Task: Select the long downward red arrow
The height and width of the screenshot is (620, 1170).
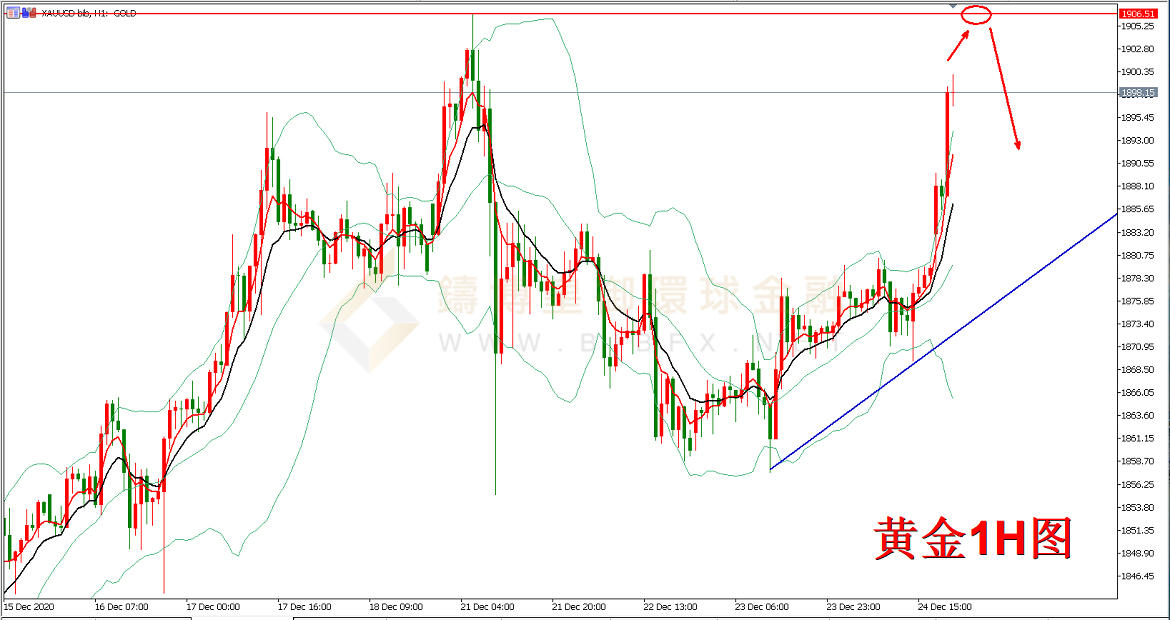Action: 1005,90
